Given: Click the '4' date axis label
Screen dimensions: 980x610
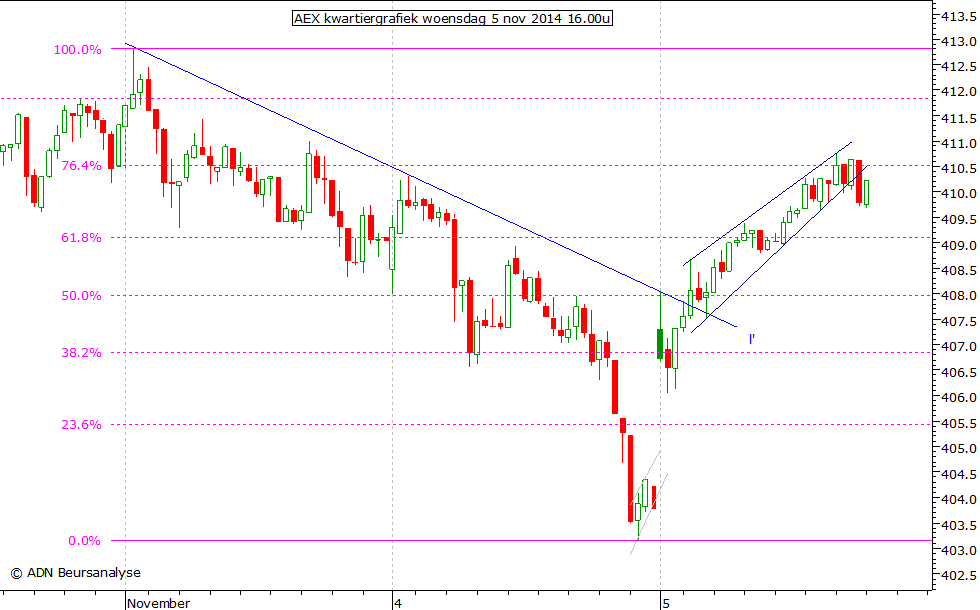Looking at the screenshot, I should tap(398, 603).
